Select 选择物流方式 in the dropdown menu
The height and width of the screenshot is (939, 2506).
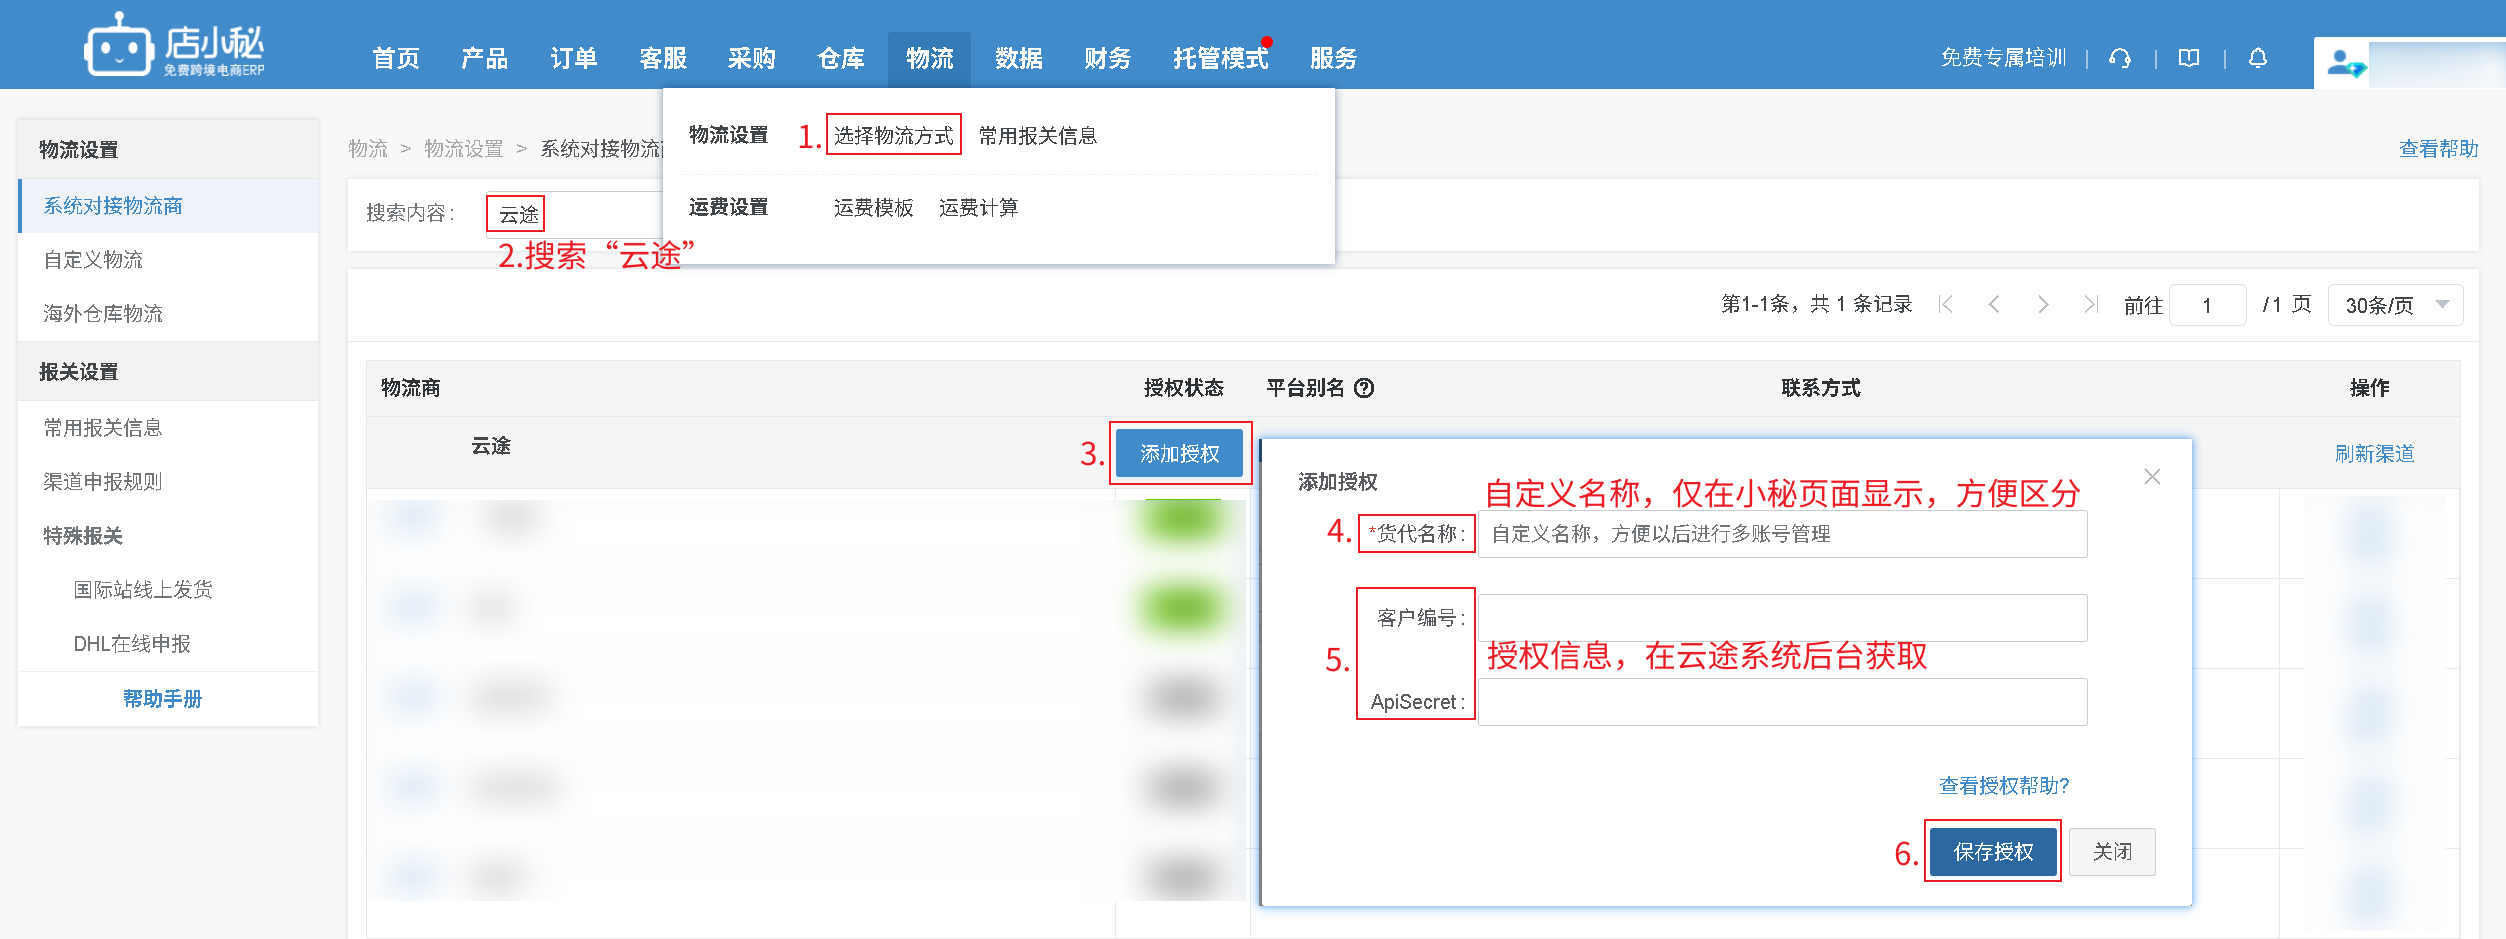click(x=893, y=135)
